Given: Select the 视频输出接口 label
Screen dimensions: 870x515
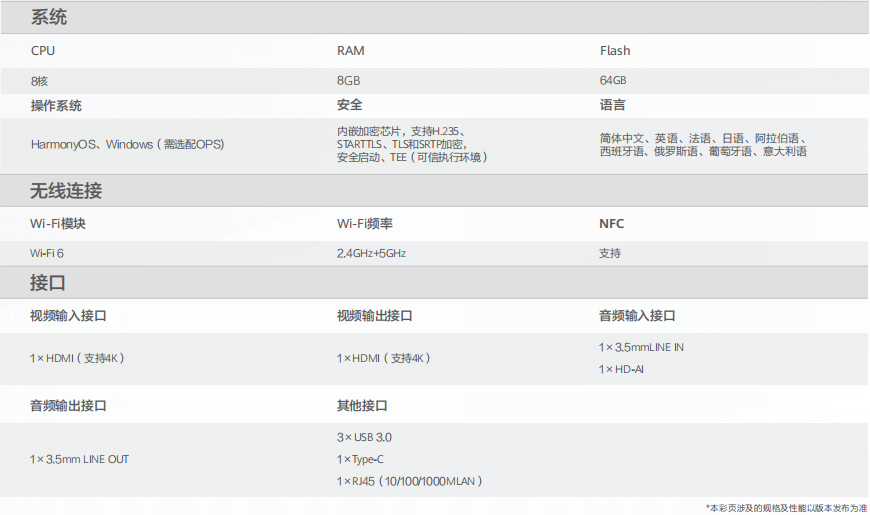Looking at the screenshot, I should 375,316.
